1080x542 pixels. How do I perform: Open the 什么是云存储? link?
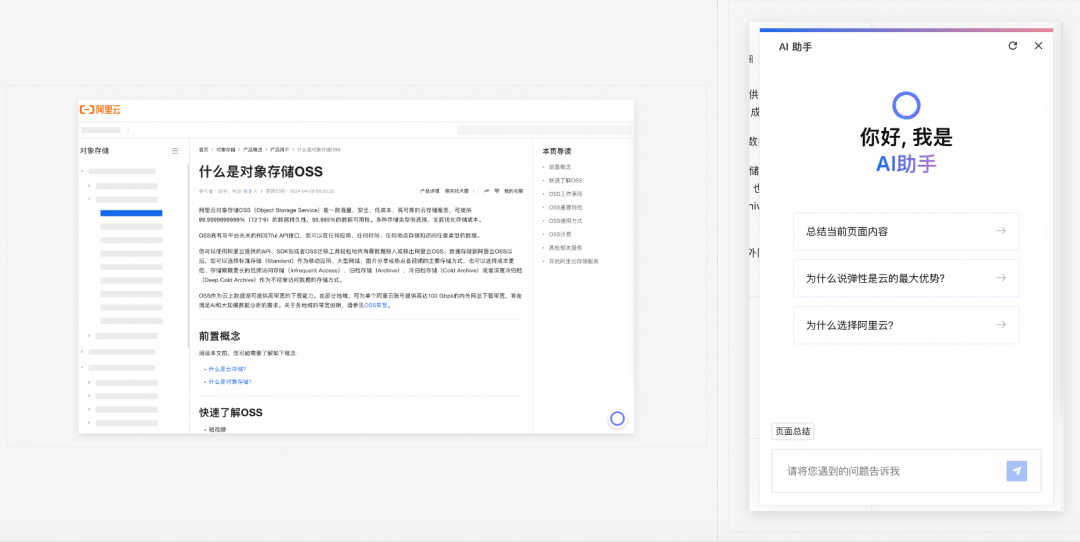tap(227, 369)
